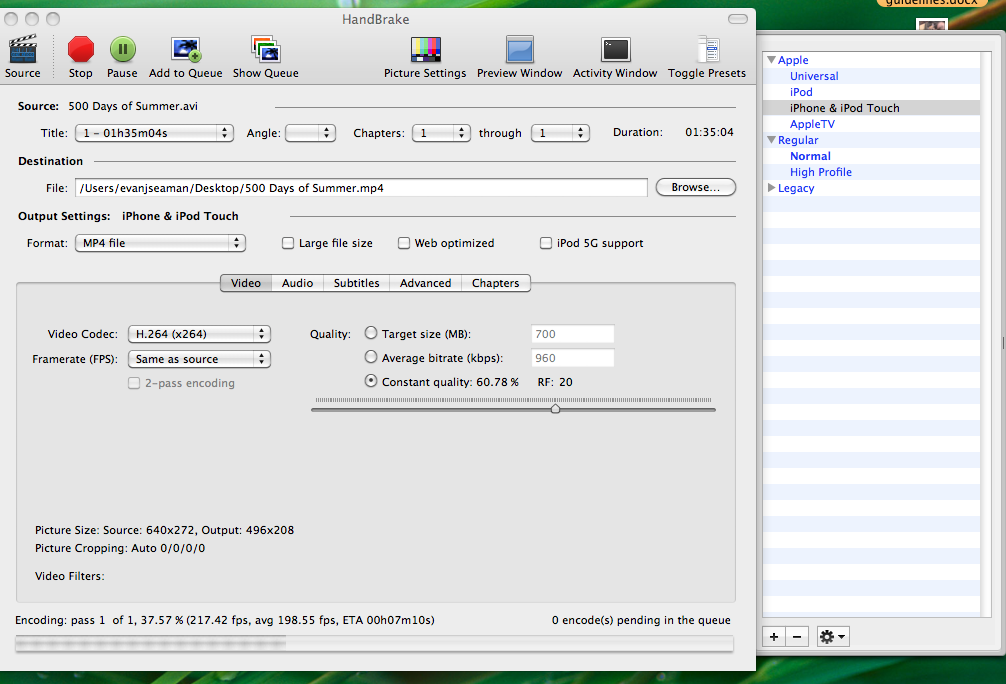The width and height of the screenshot is (1006, 684).
Task: Remove the selected preset with the minus button
Action: coord(797,637)
